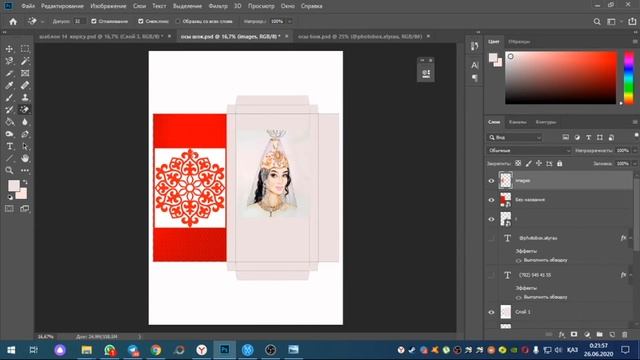Open the Окно menu
Screen dimensions: 640x360
pos(287,6)
